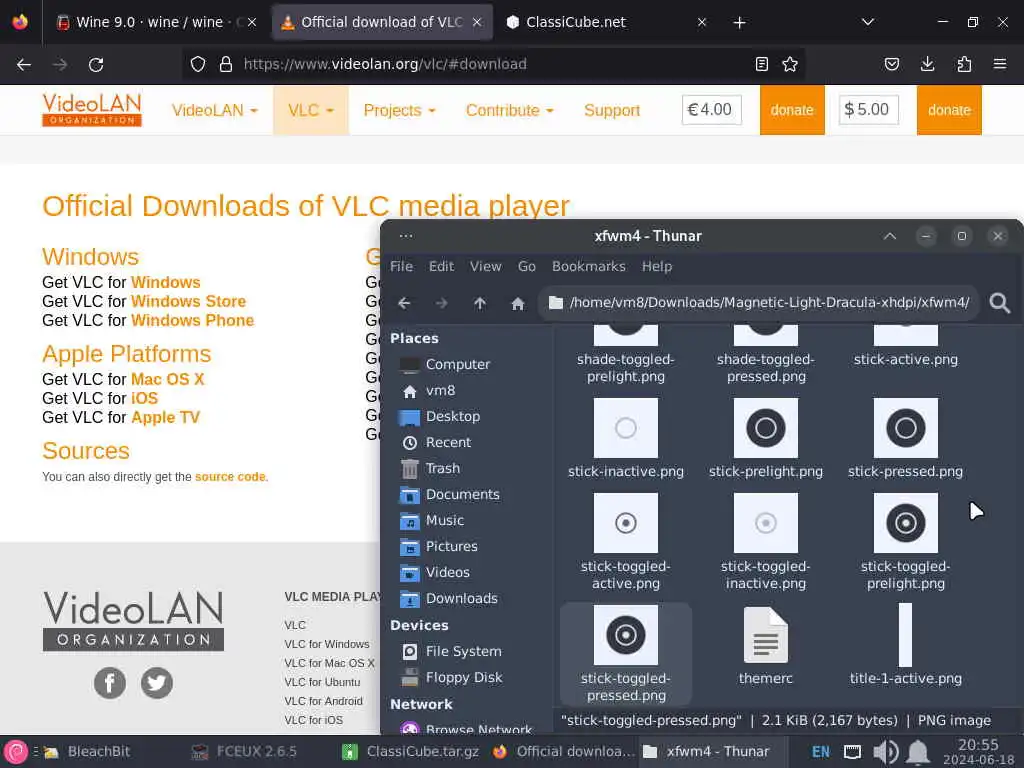Click Firefox URL address bar
Viewport: 1024px width, 768px height.
pyautogui.click(x=494, y=64)
